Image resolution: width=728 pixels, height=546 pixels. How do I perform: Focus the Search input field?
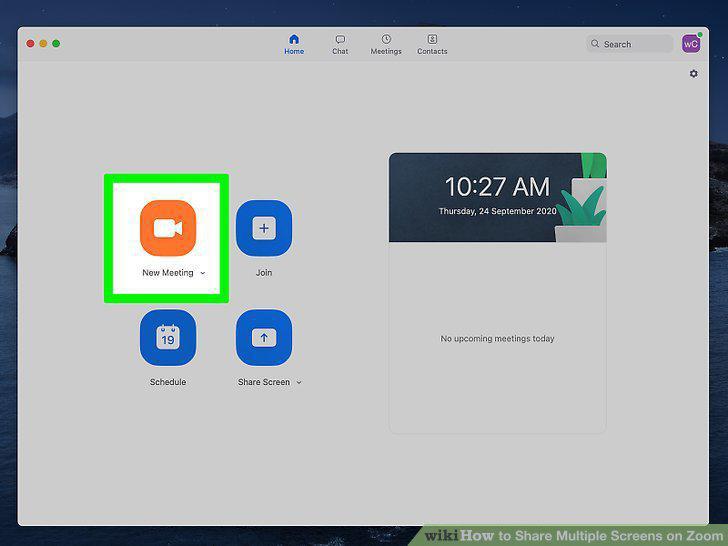pos(629,44)
